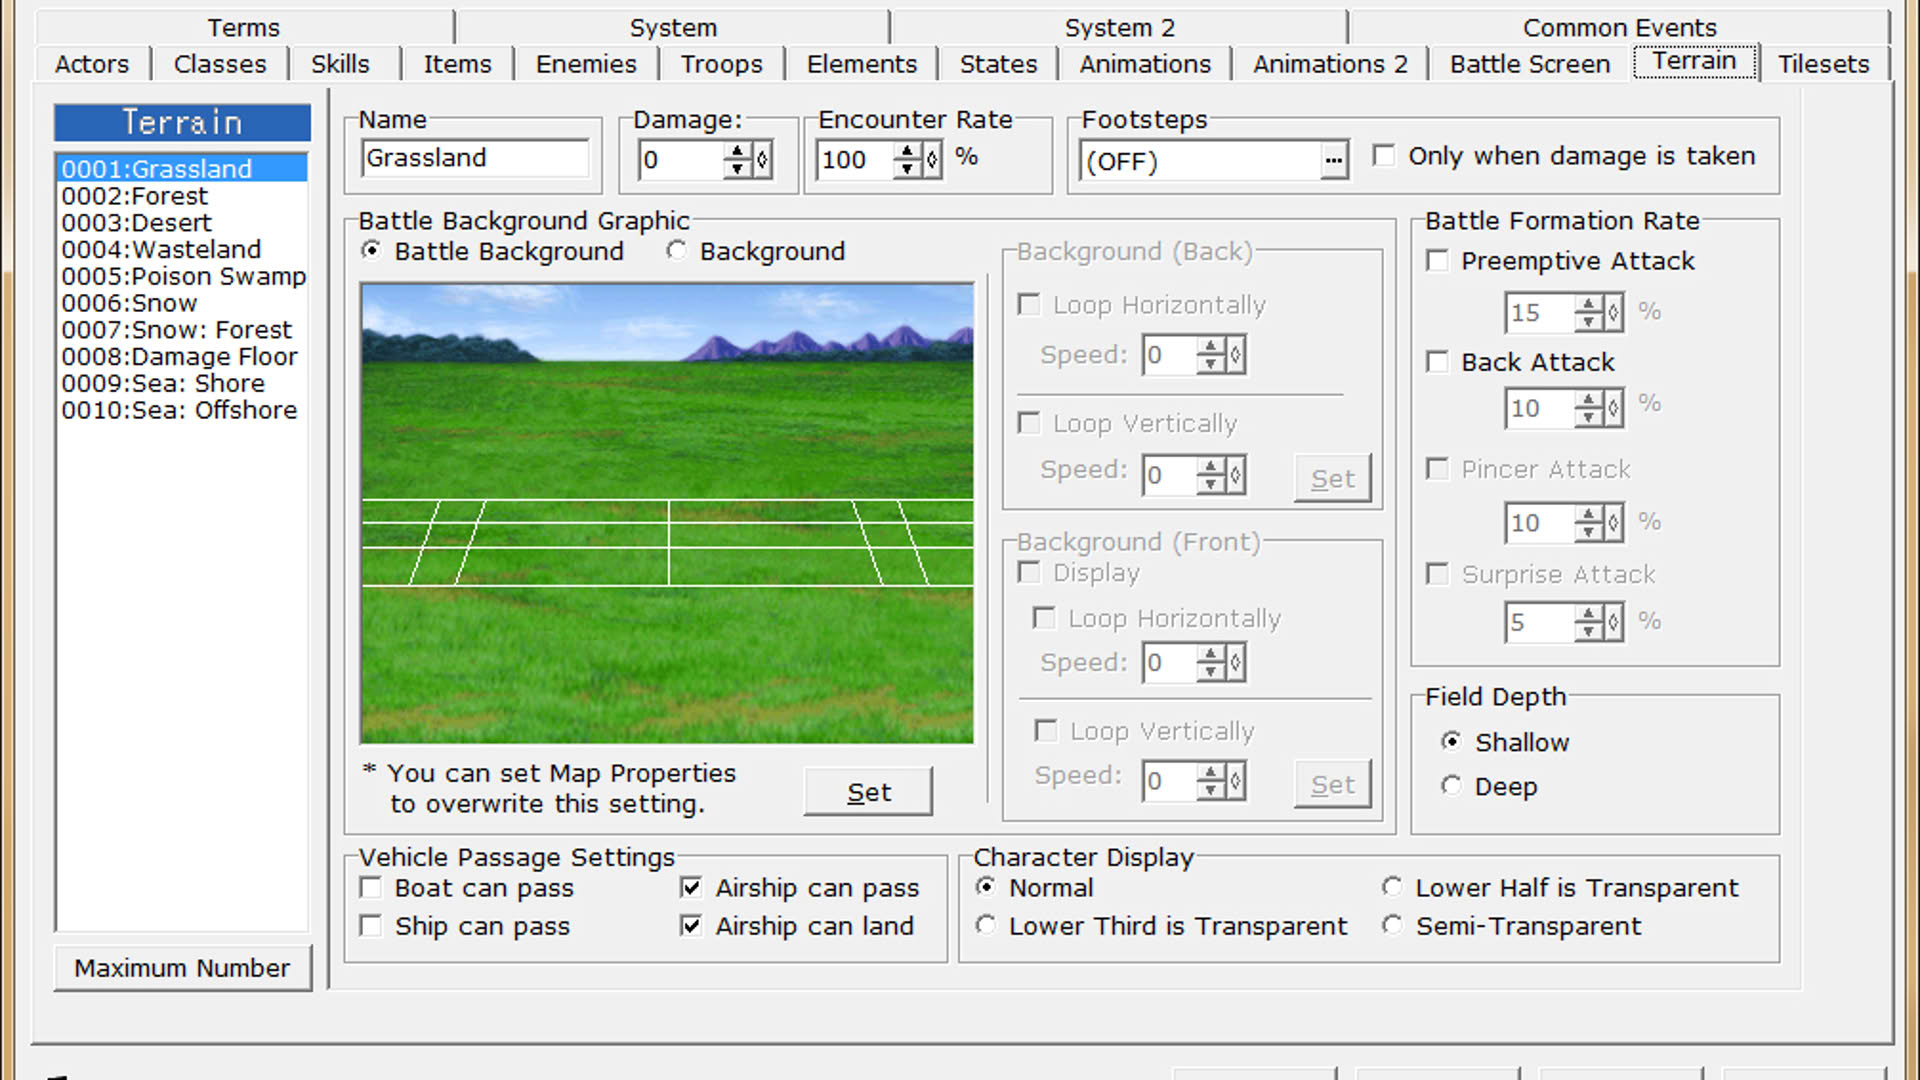1920x1080 pixels.
Task: Click the Preemptive Attack percent spinner
Action: pyautogui.click(x=1589, y=313)
